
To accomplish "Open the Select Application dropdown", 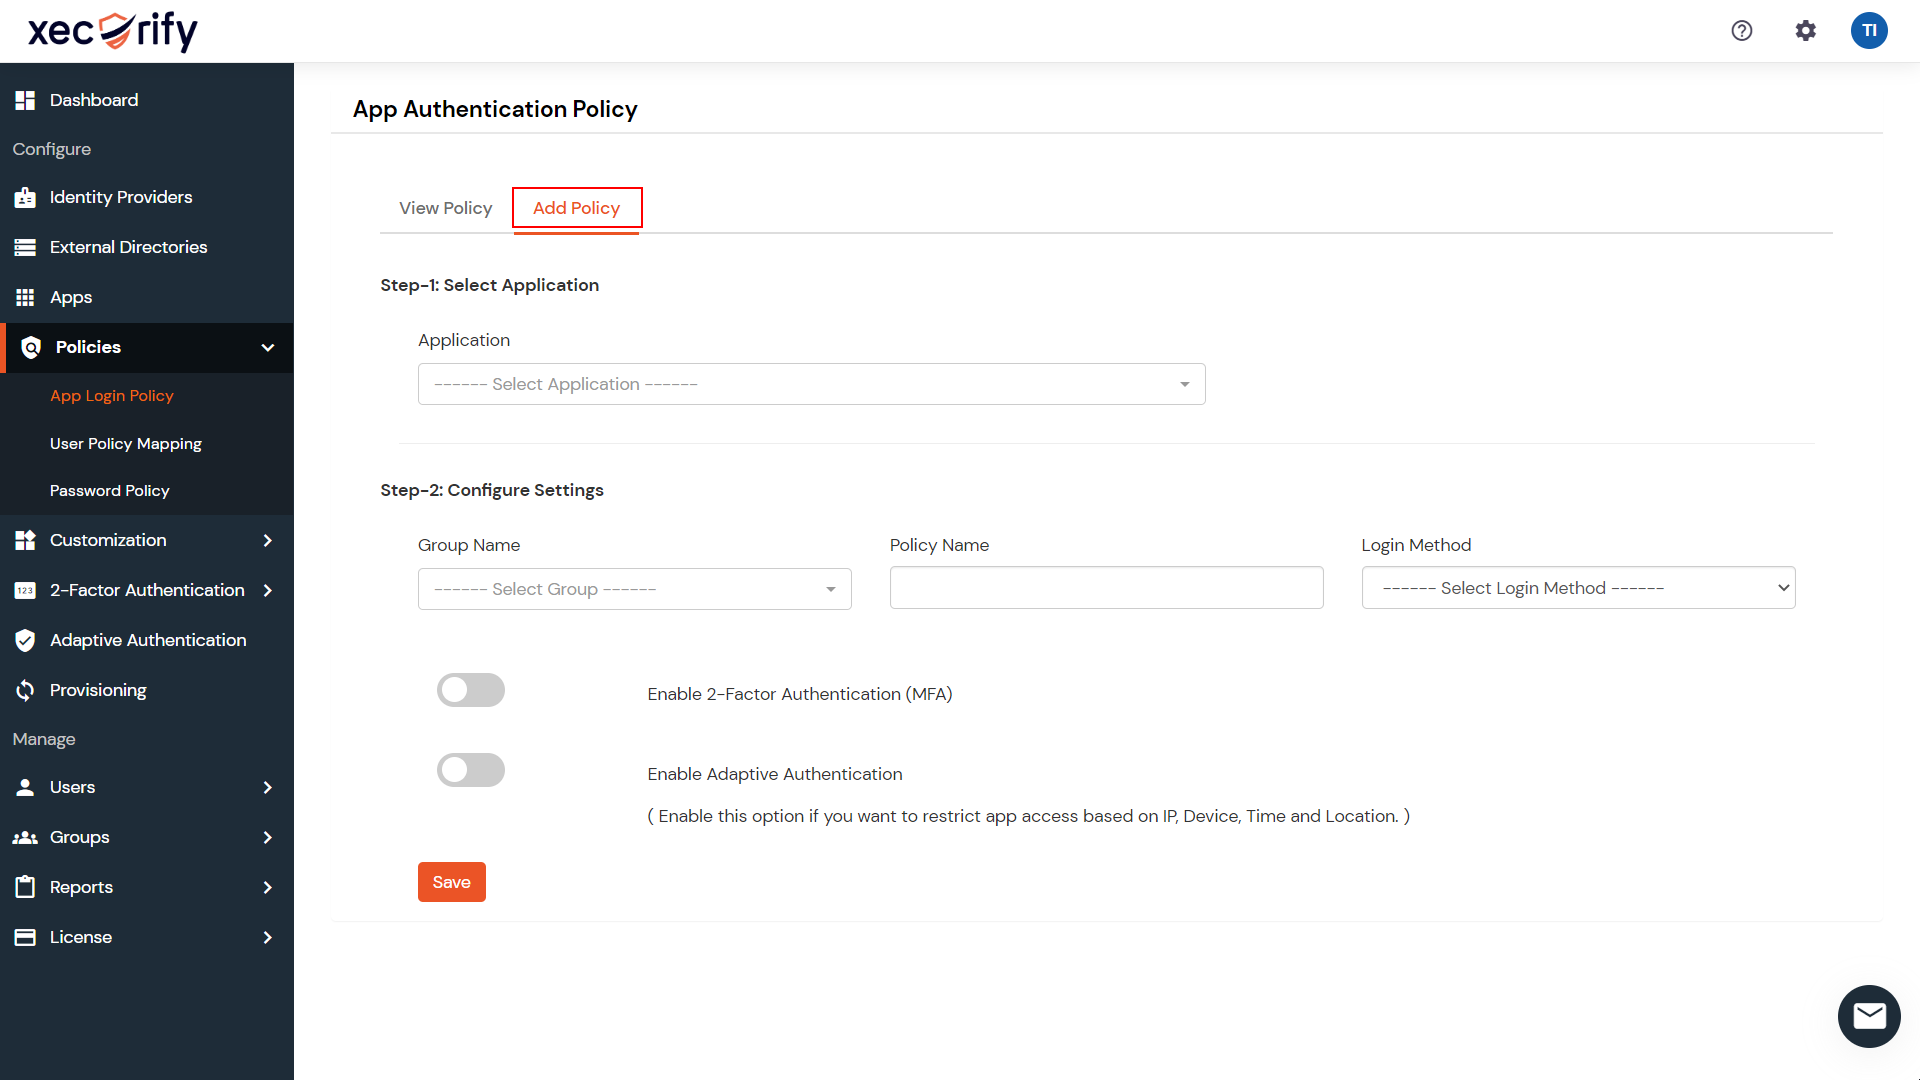I will (810, 384).
